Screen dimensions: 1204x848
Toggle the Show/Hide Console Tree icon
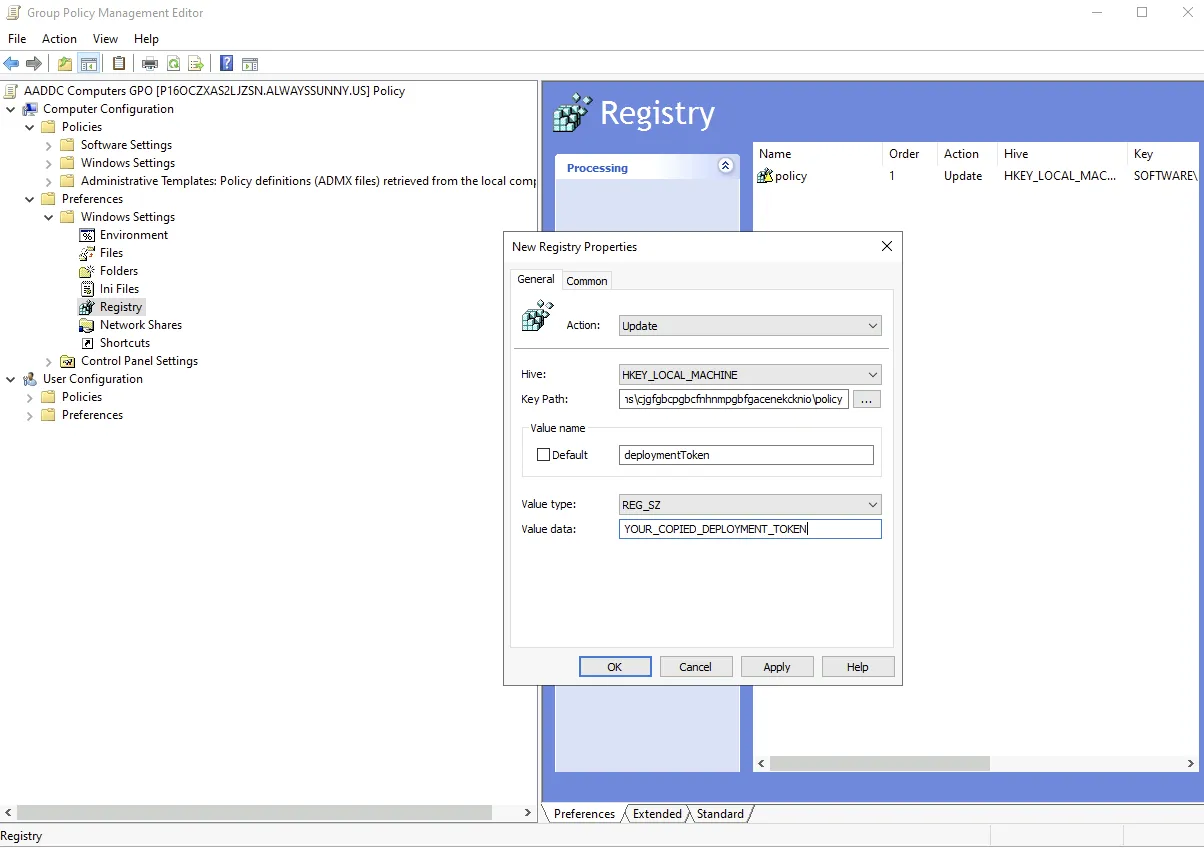point(89,64)
